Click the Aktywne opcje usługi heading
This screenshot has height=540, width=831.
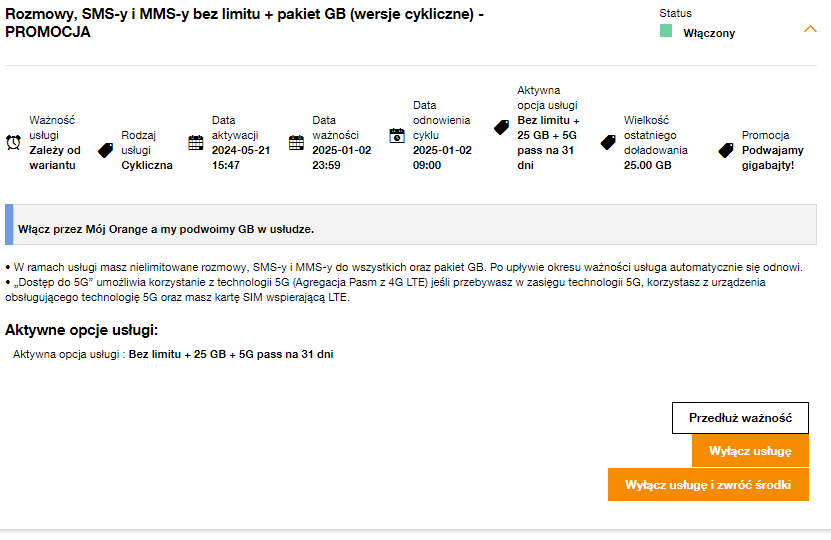coord(81,330)
